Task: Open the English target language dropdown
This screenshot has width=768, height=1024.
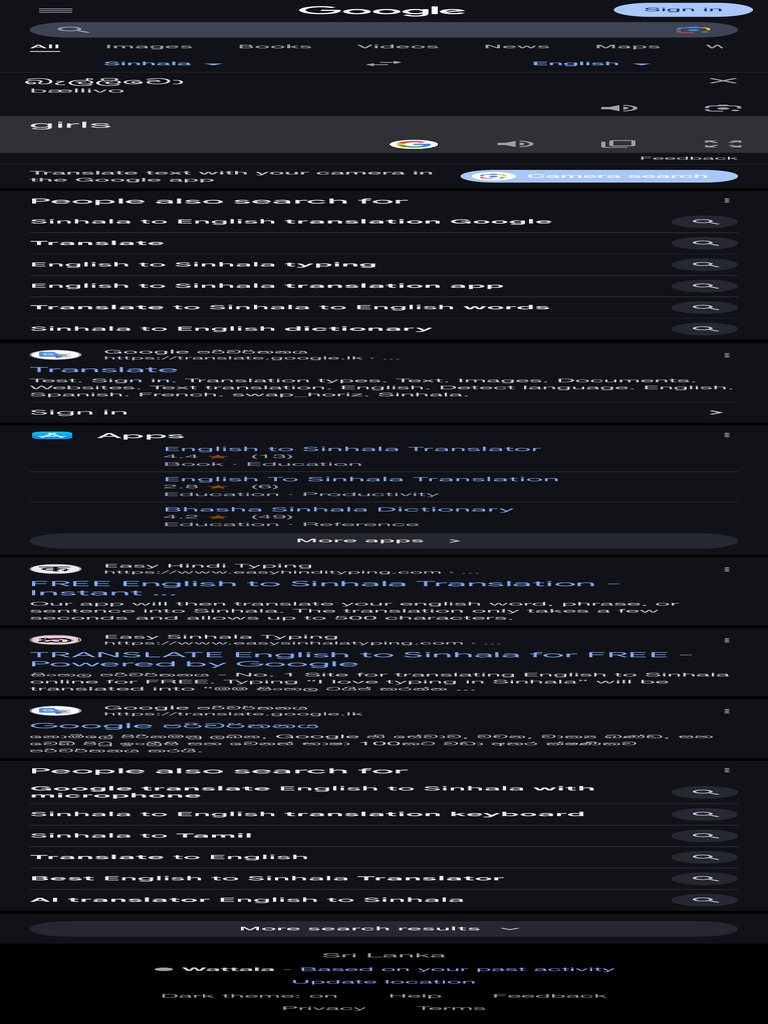Action: [591, 63]
